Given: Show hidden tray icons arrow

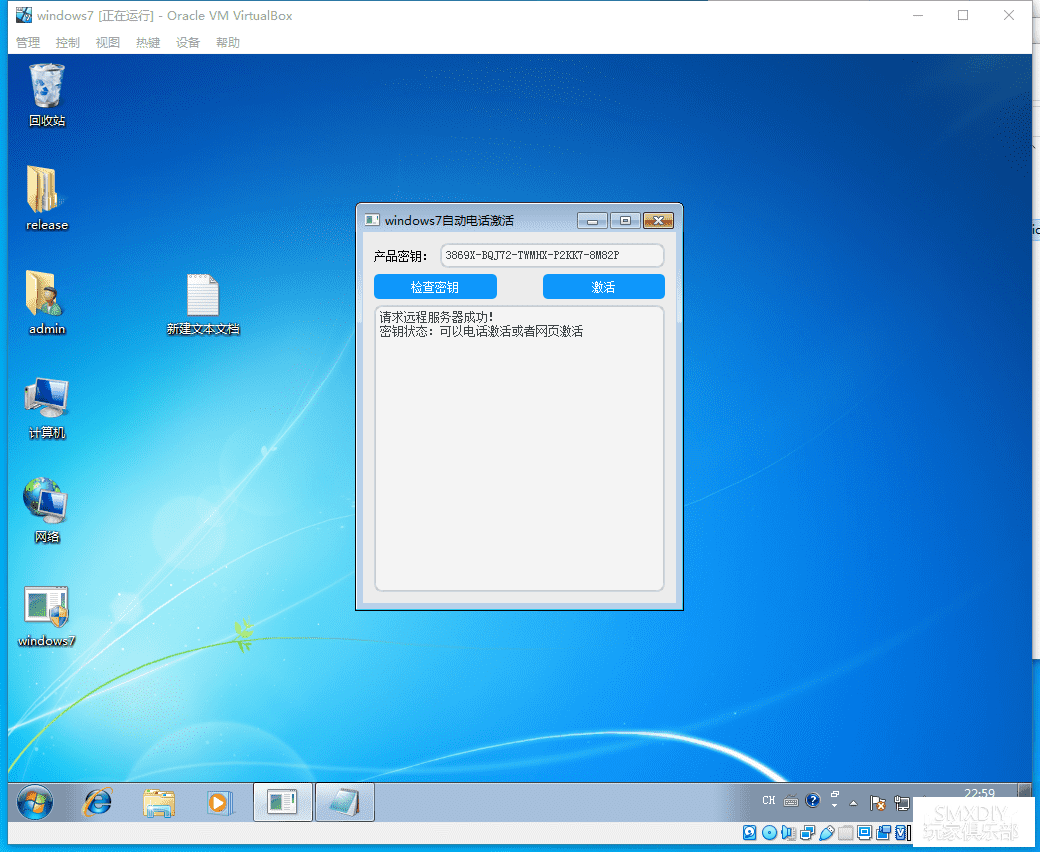Looking at the screenshot, I should pyautogui.click(x=854, y=803).
